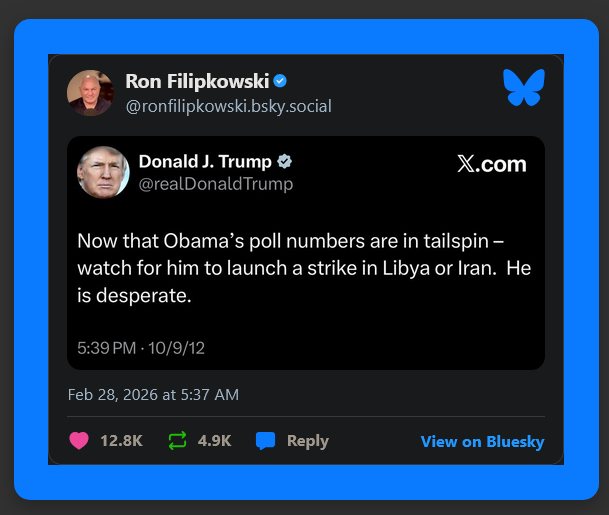Open the @ronfilipkowski.bsky.social handle

pos(228,105)
